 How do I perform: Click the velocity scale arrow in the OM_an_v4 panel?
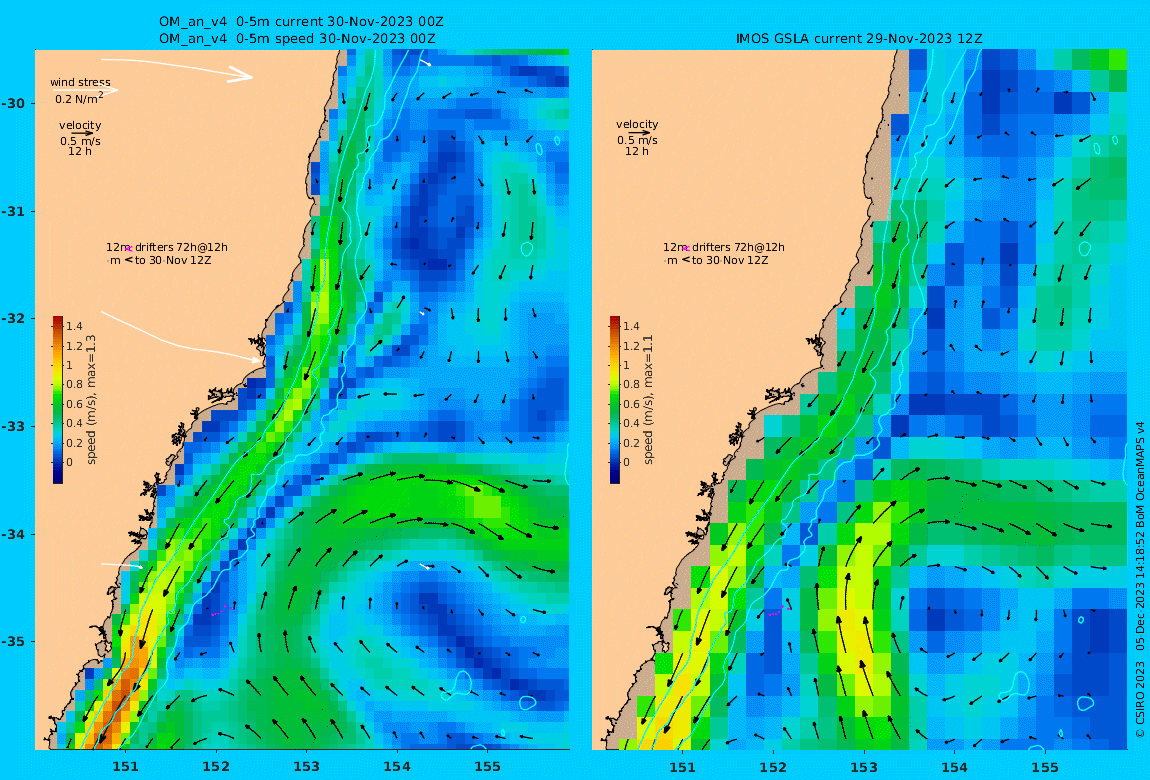tap(83, 133)
